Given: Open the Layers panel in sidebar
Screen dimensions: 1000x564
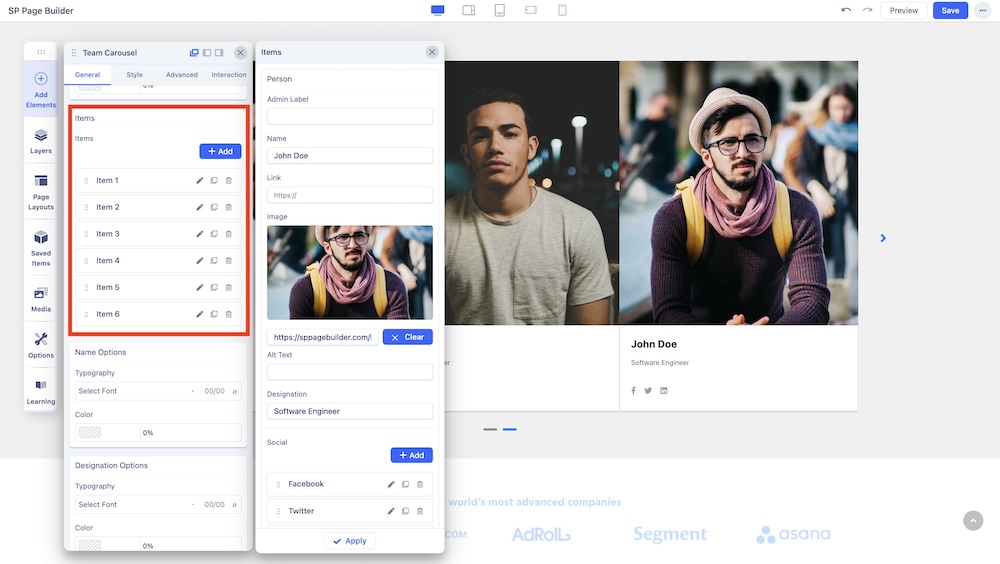Looking at the screenshot, I should (41, 141).
